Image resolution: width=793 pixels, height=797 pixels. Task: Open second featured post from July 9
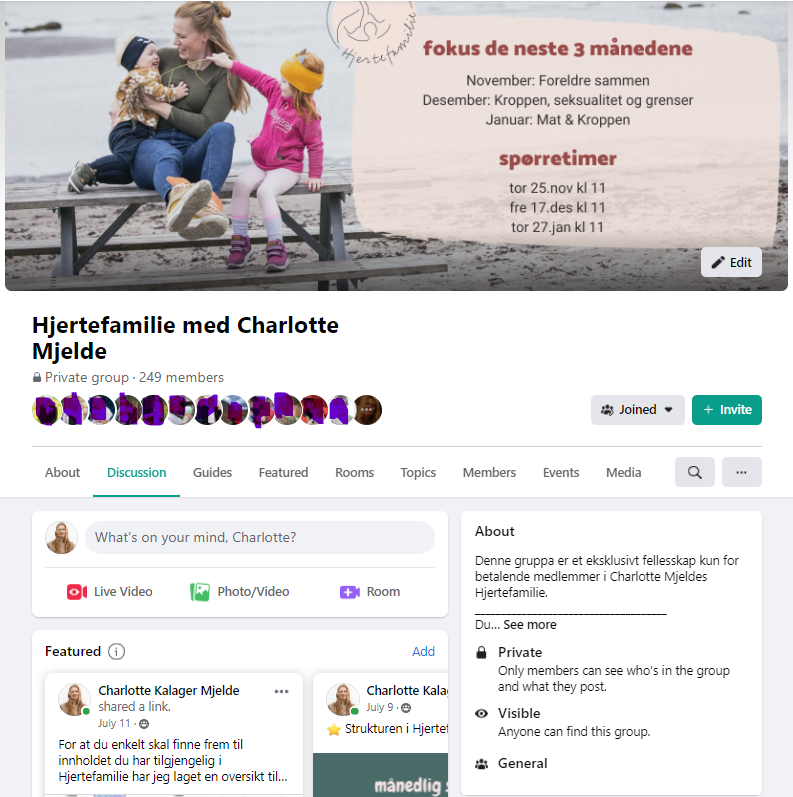[381, 735]
